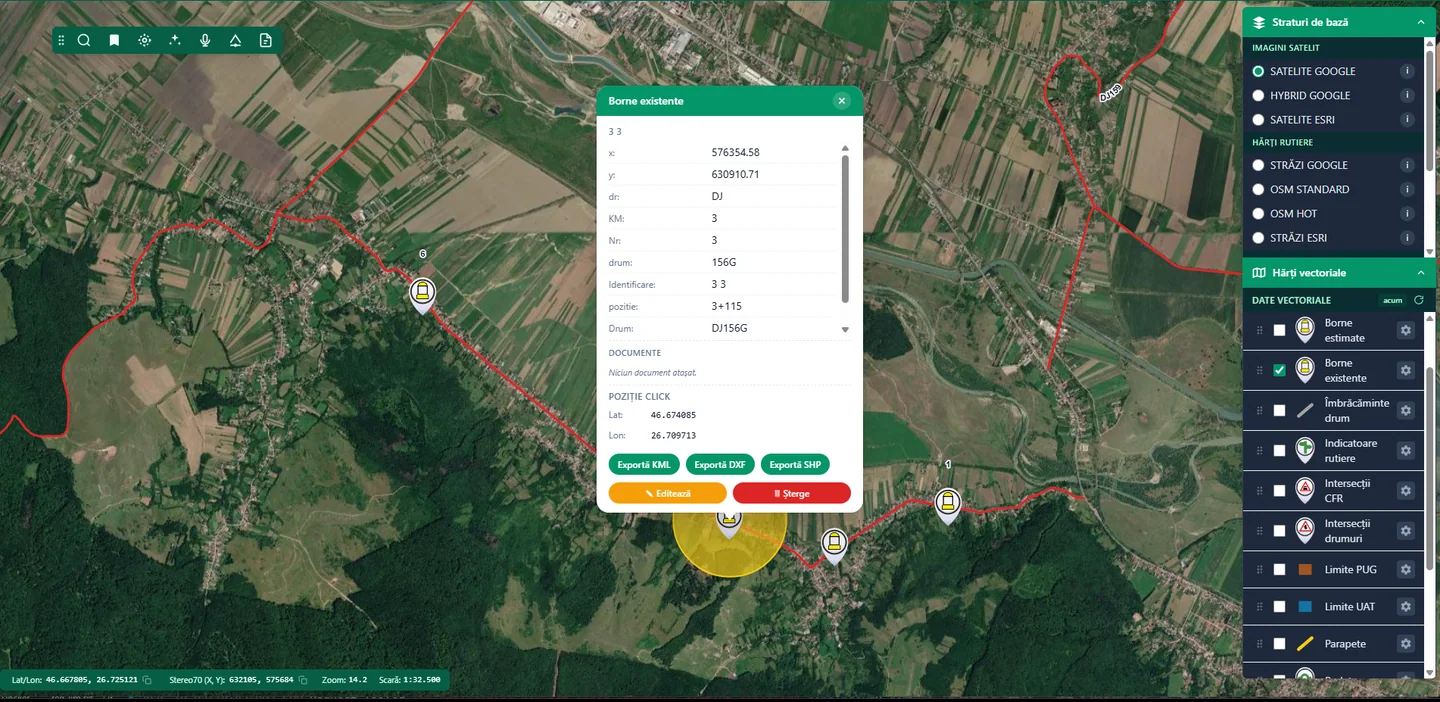Refresh the Date vectoriale list

click(1418, 300)
